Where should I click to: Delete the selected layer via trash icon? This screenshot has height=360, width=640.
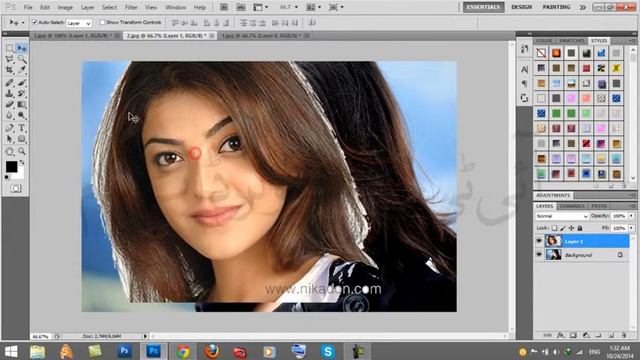click(x=624, y=335)
